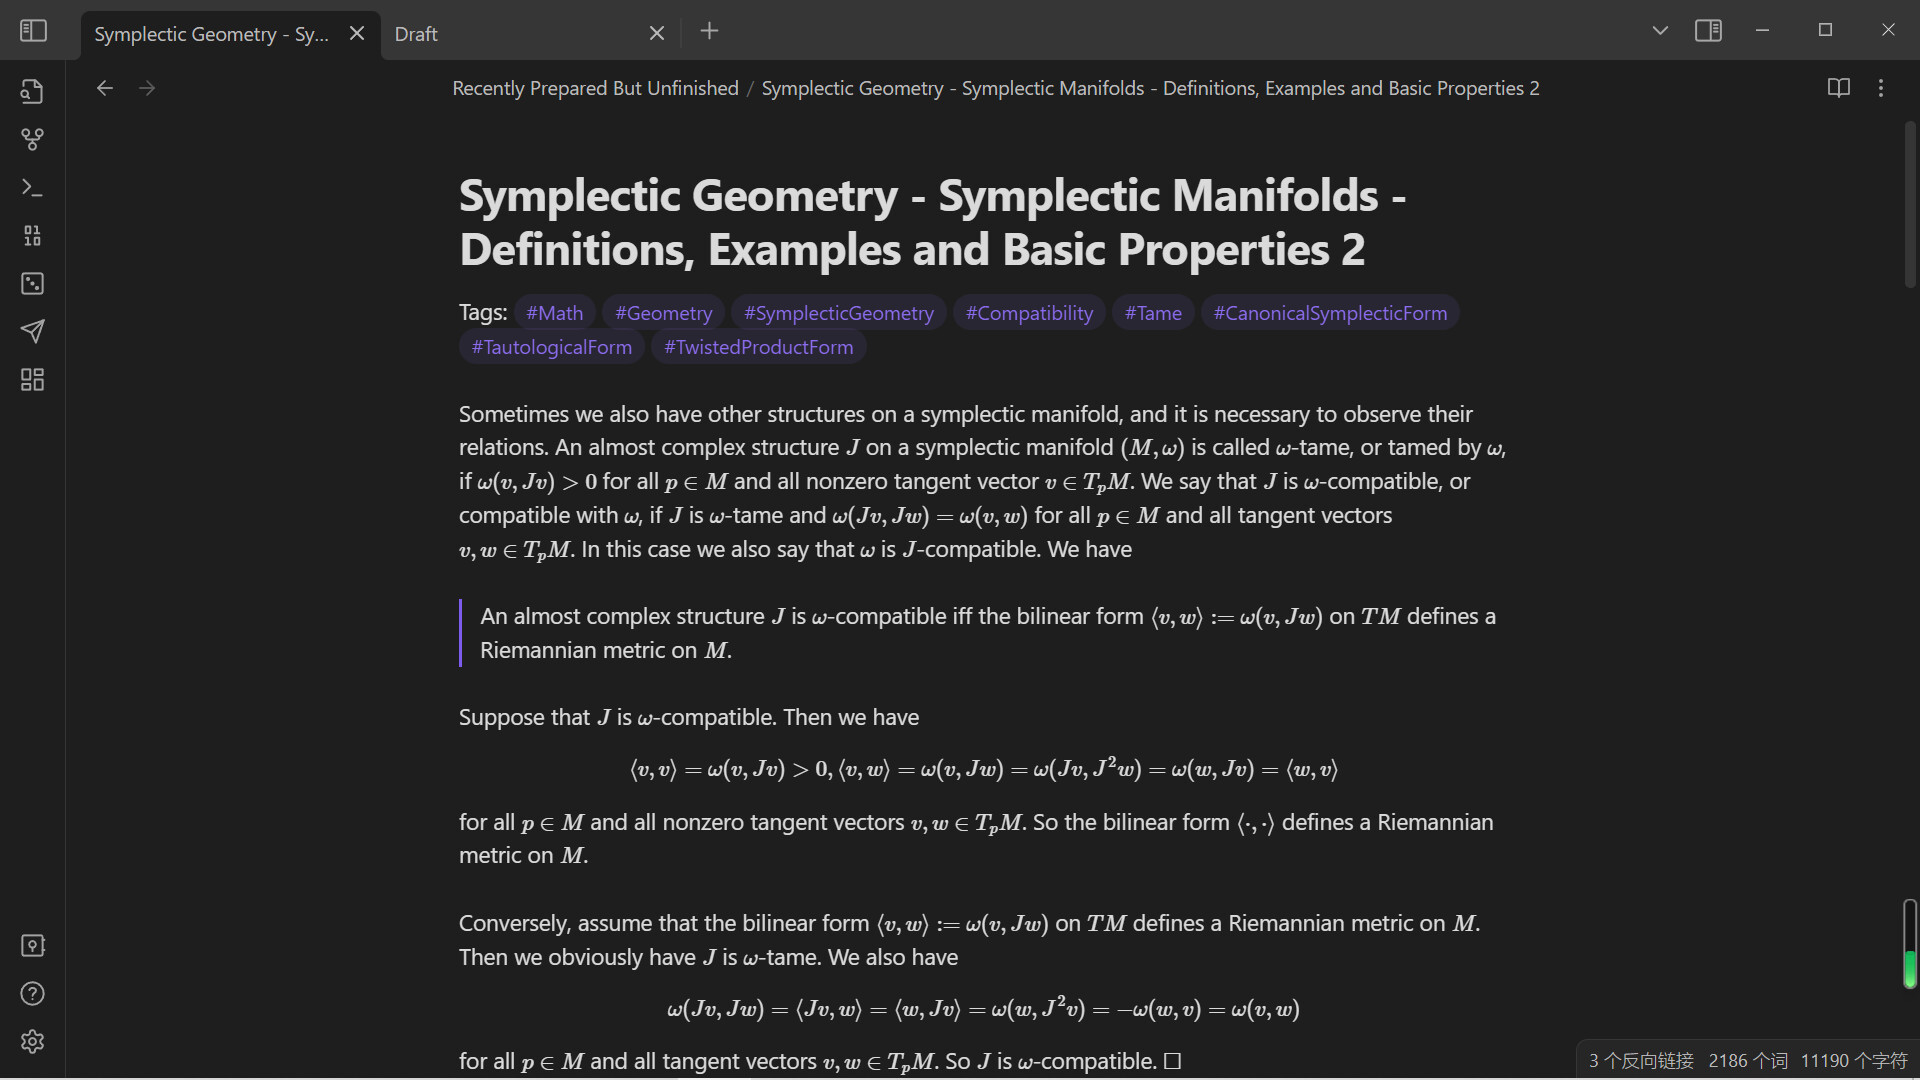Screen dimensions: 1920x1080
Task: Open the tab list chevron dropdown
Action: click(1660, 30)
